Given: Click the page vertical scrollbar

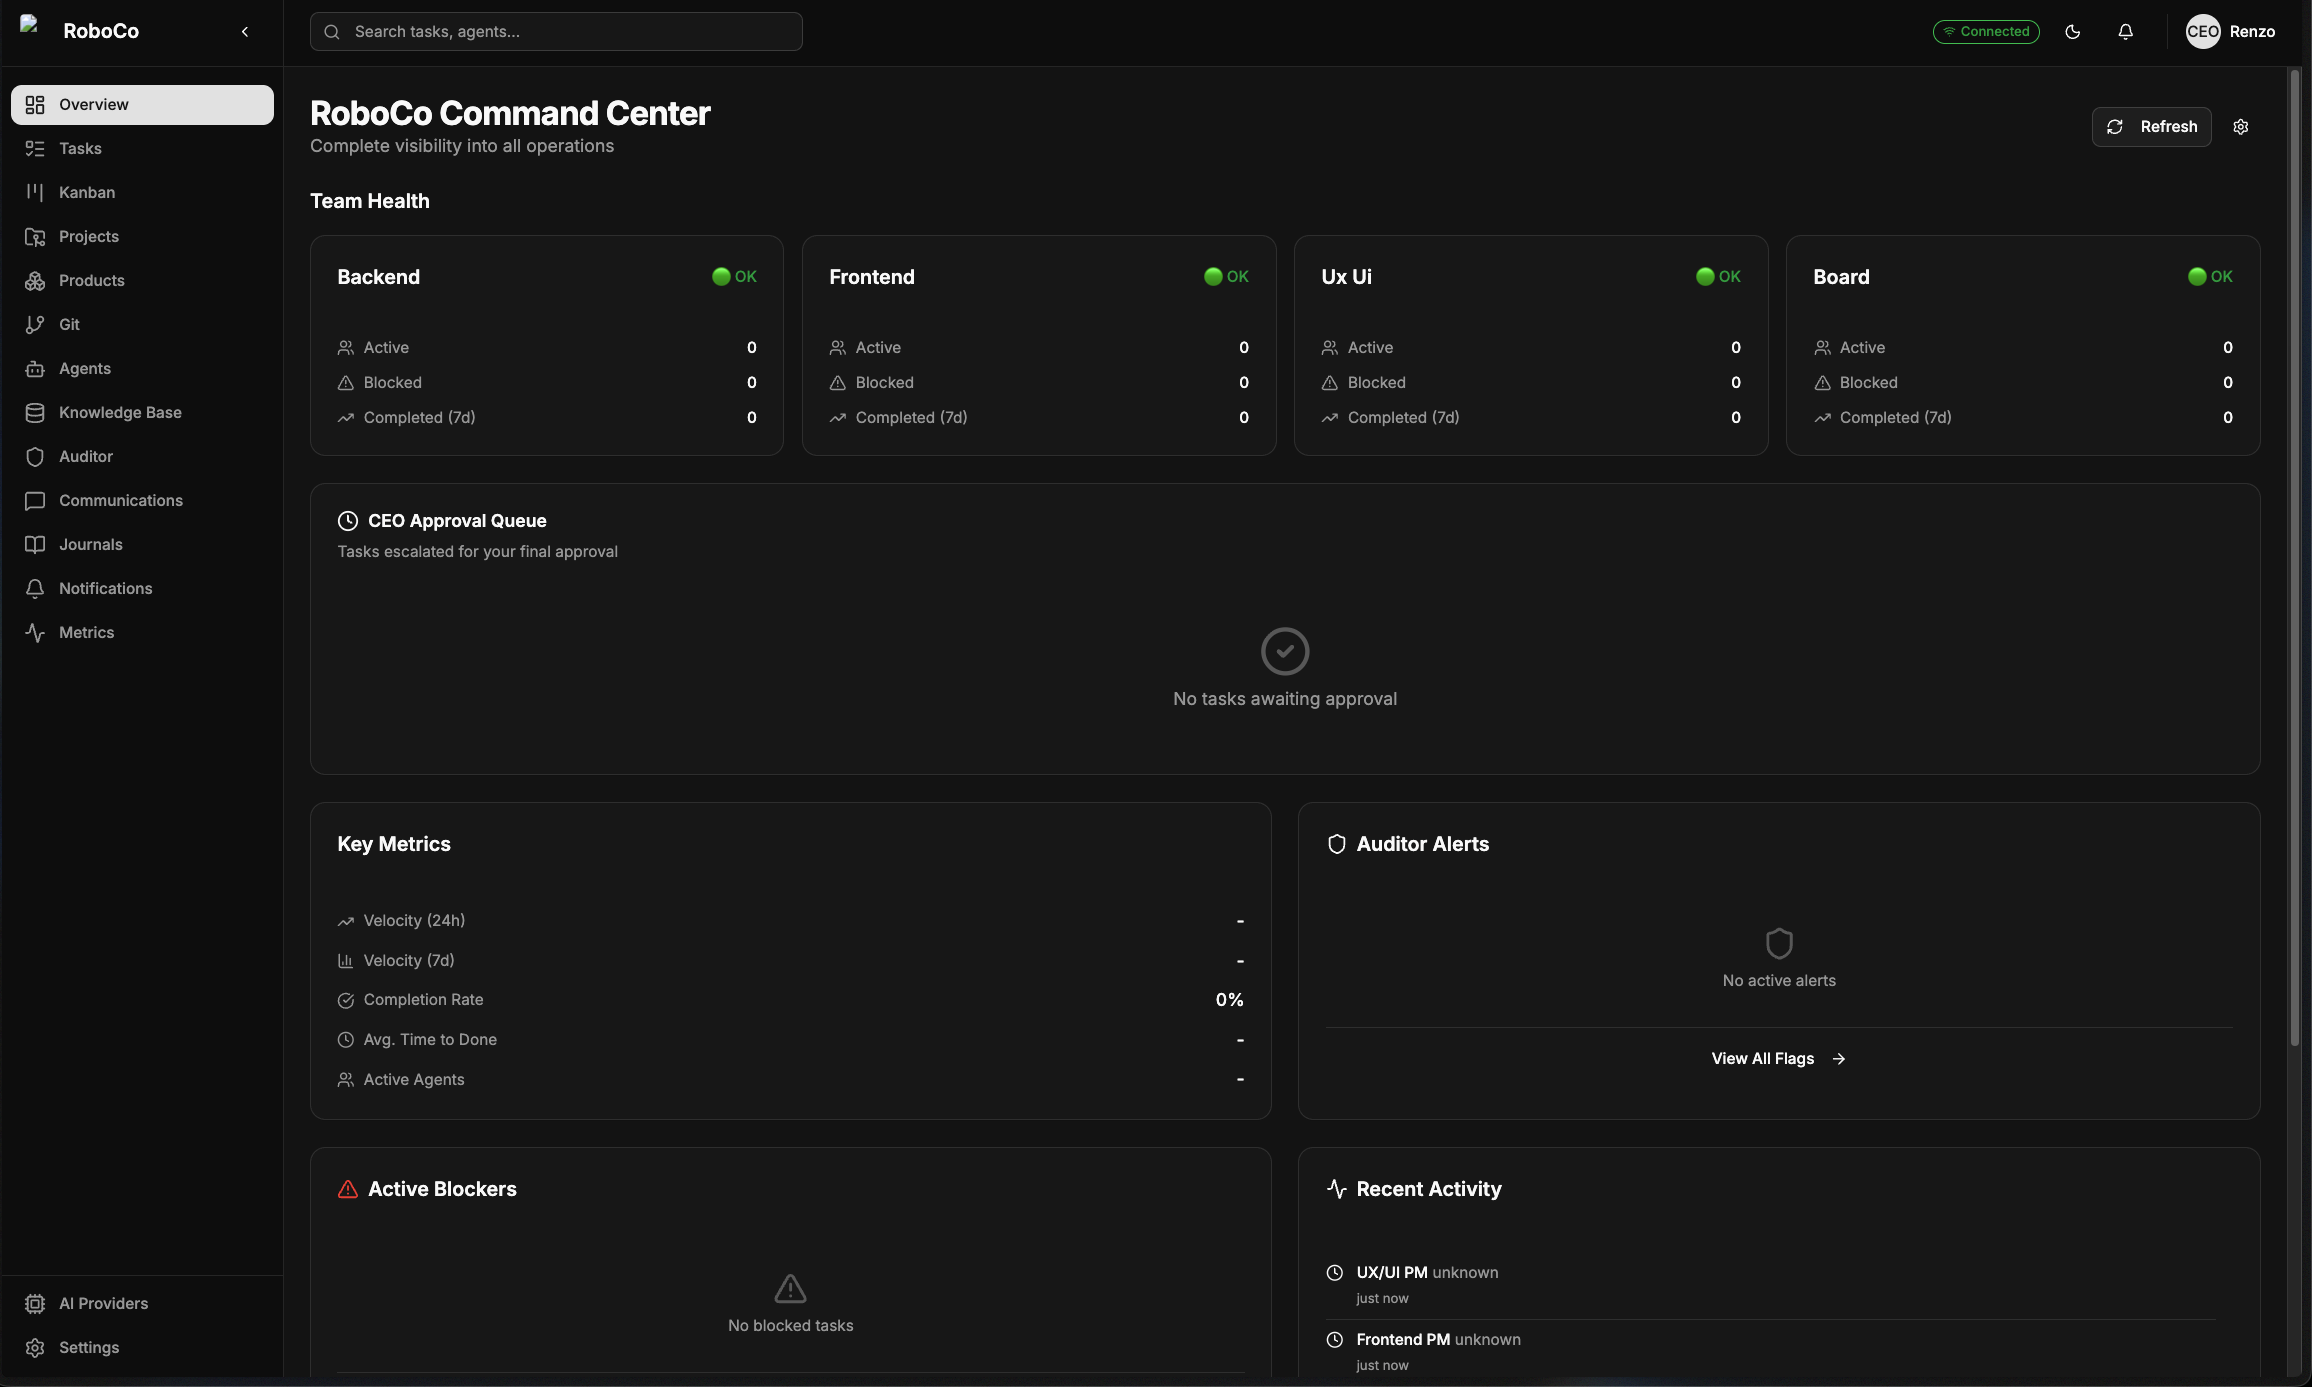Looking at the screenshot, I should (2295, 556).
